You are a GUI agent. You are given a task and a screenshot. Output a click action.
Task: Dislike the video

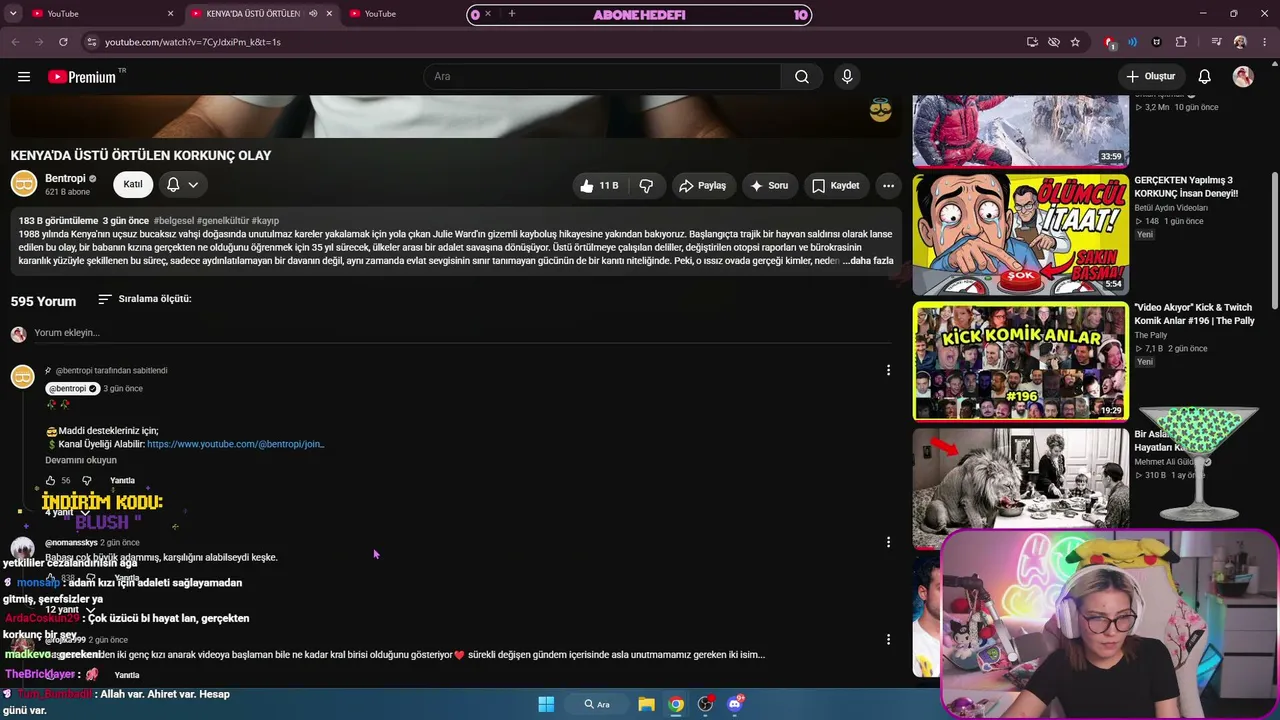646,186
